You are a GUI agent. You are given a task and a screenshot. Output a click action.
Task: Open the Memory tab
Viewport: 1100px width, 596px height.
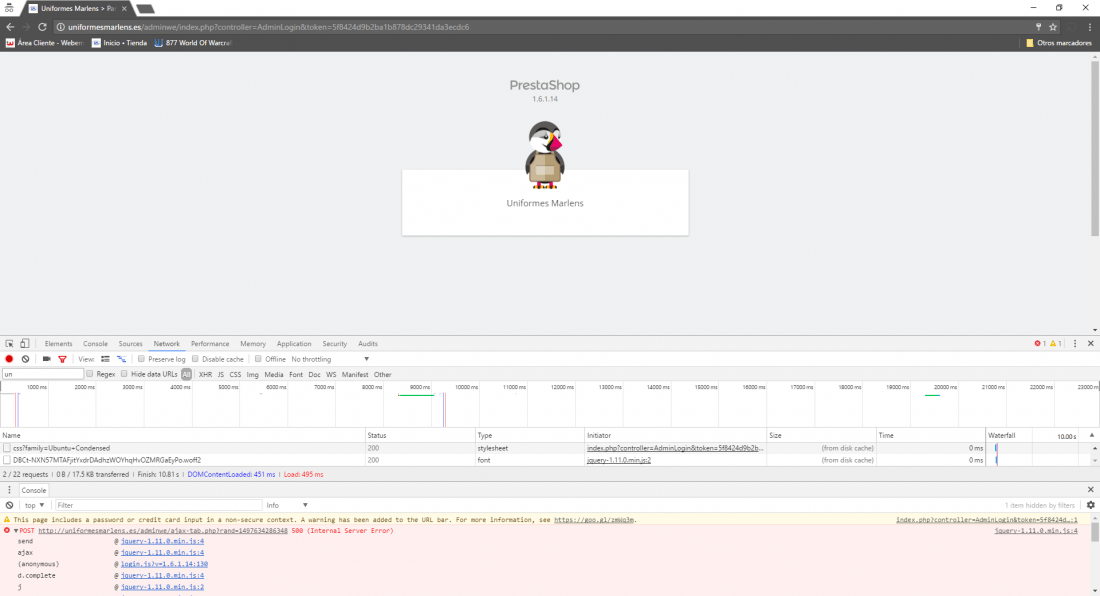click(253, 344)
